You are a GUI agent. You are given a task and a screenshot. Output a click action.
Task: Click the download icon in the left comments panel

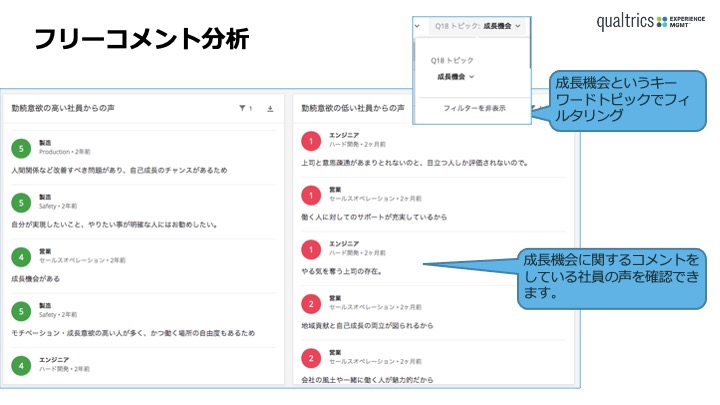[x=270, y=107]
